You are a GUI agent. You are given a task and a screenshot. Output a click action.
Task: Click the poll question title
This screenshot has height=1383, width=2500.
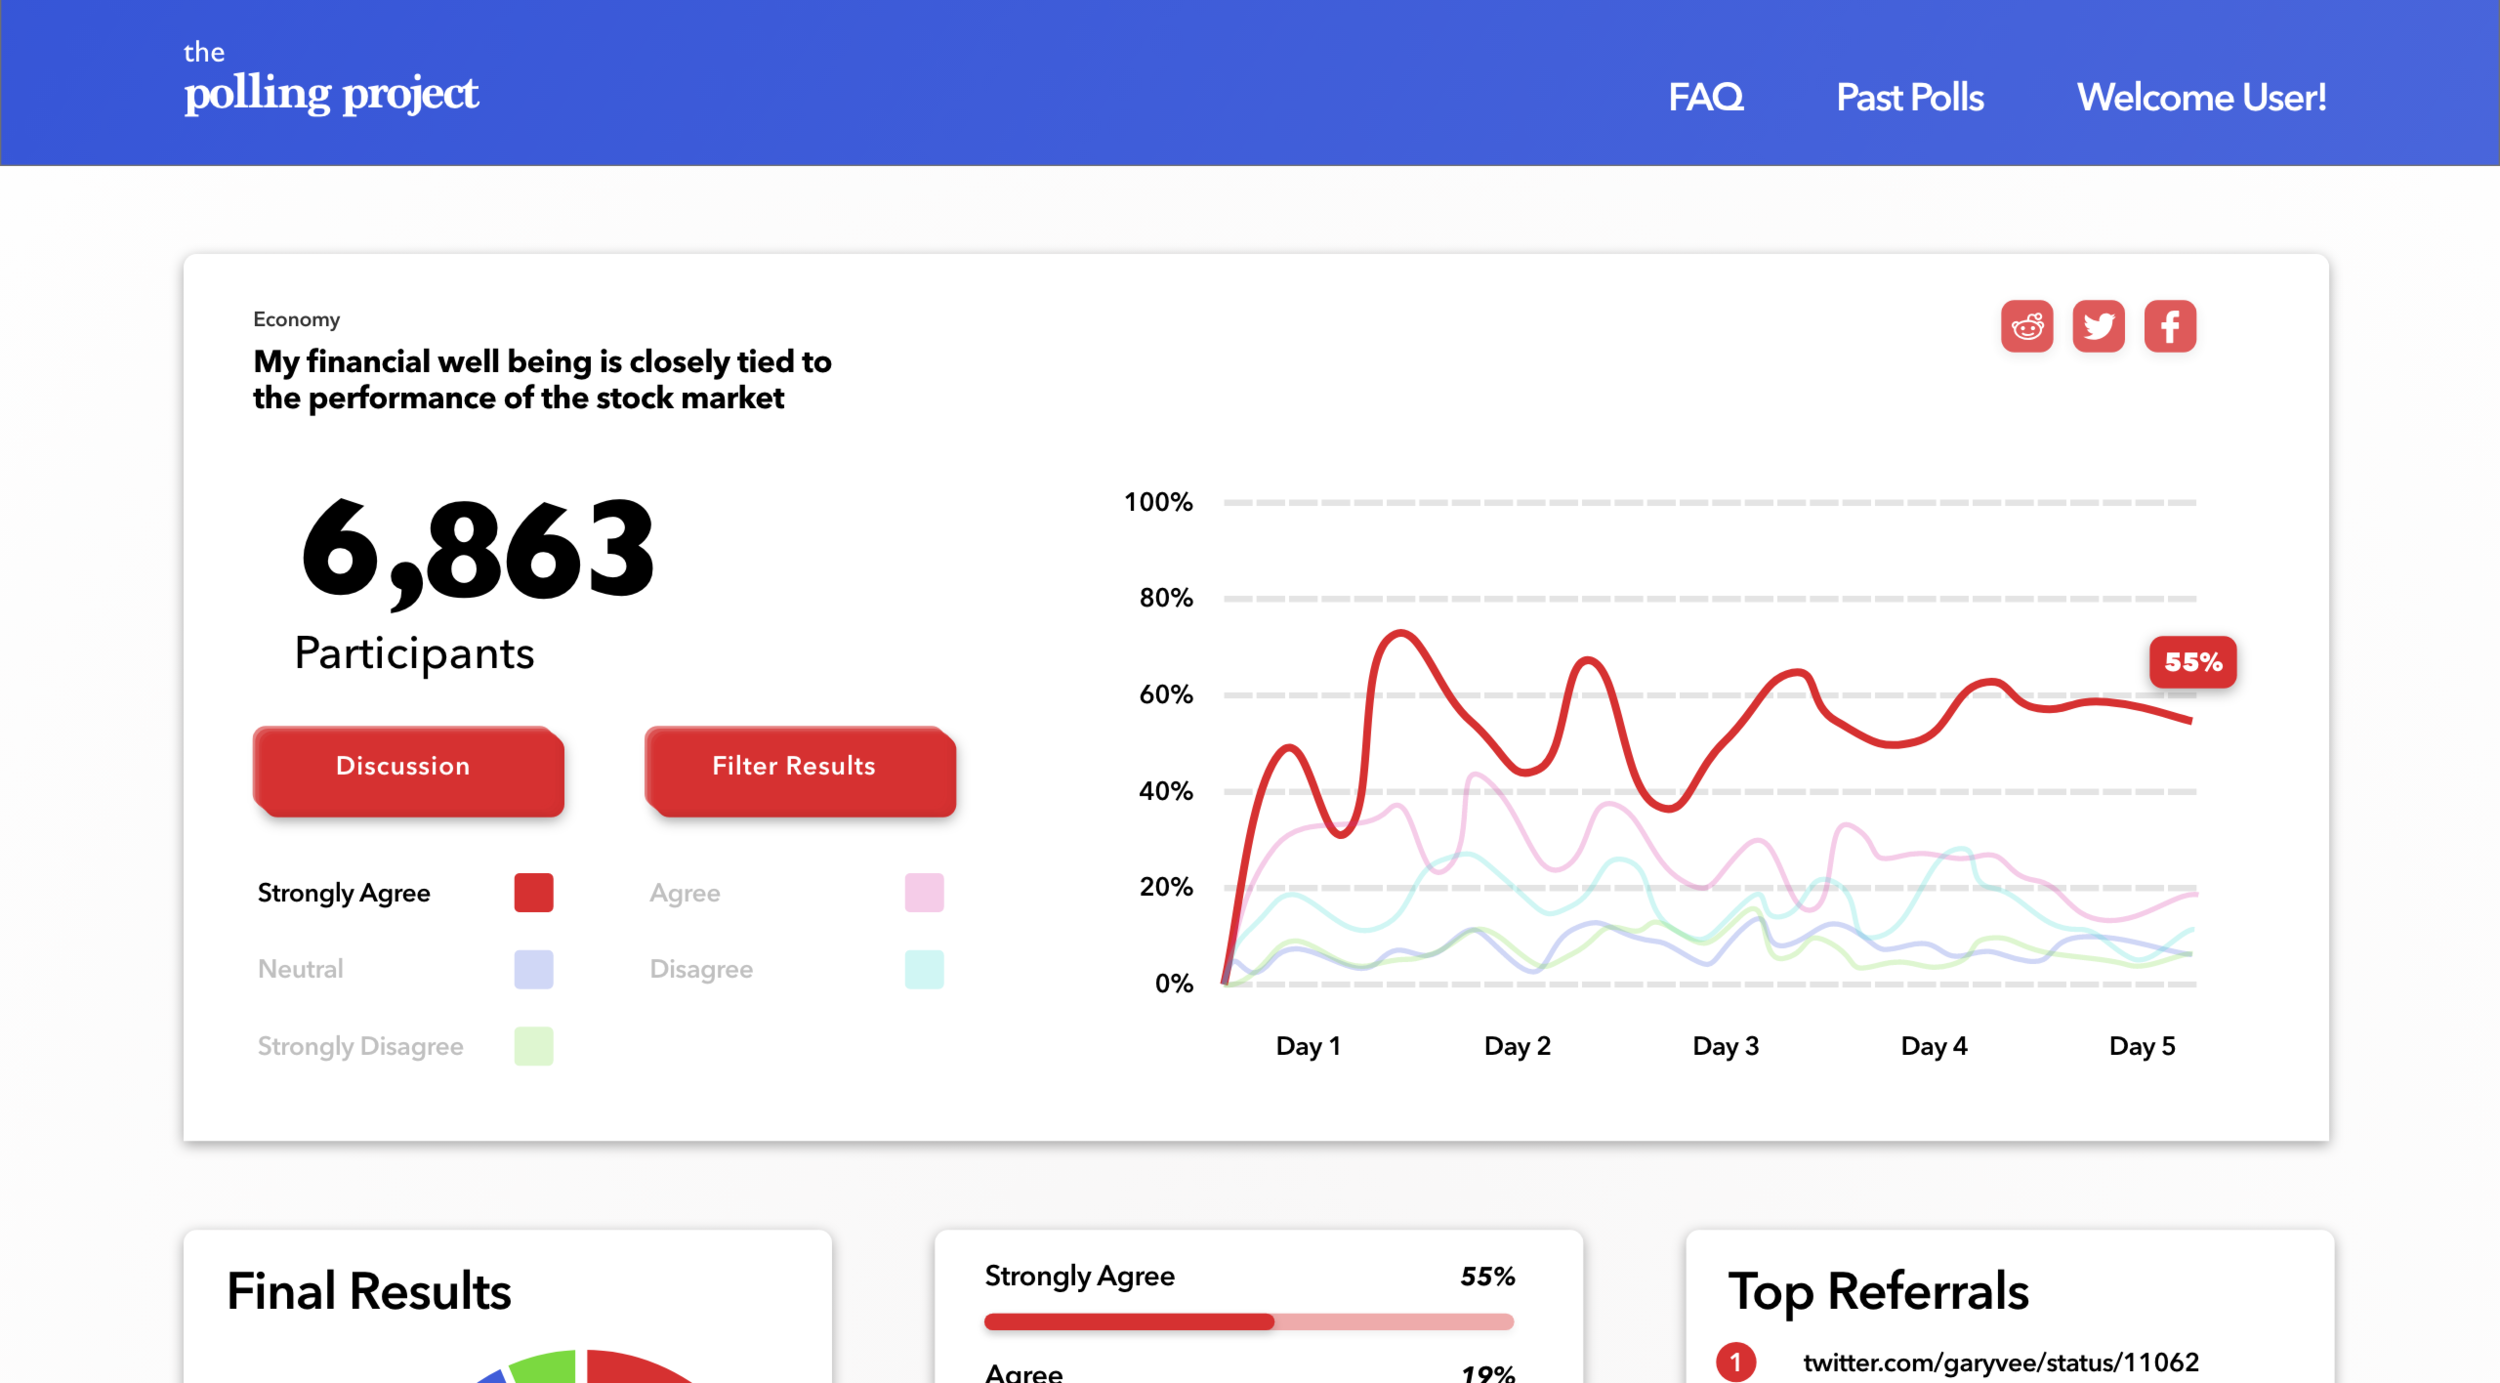(x=542, y=380)
